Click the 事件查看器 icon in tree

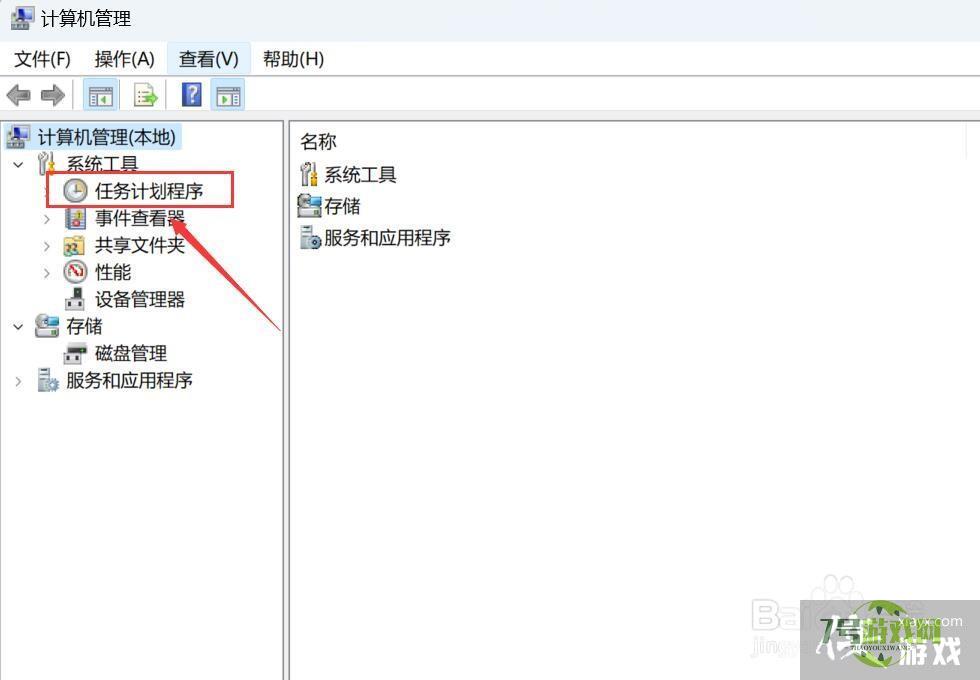(x=76, y=218)
